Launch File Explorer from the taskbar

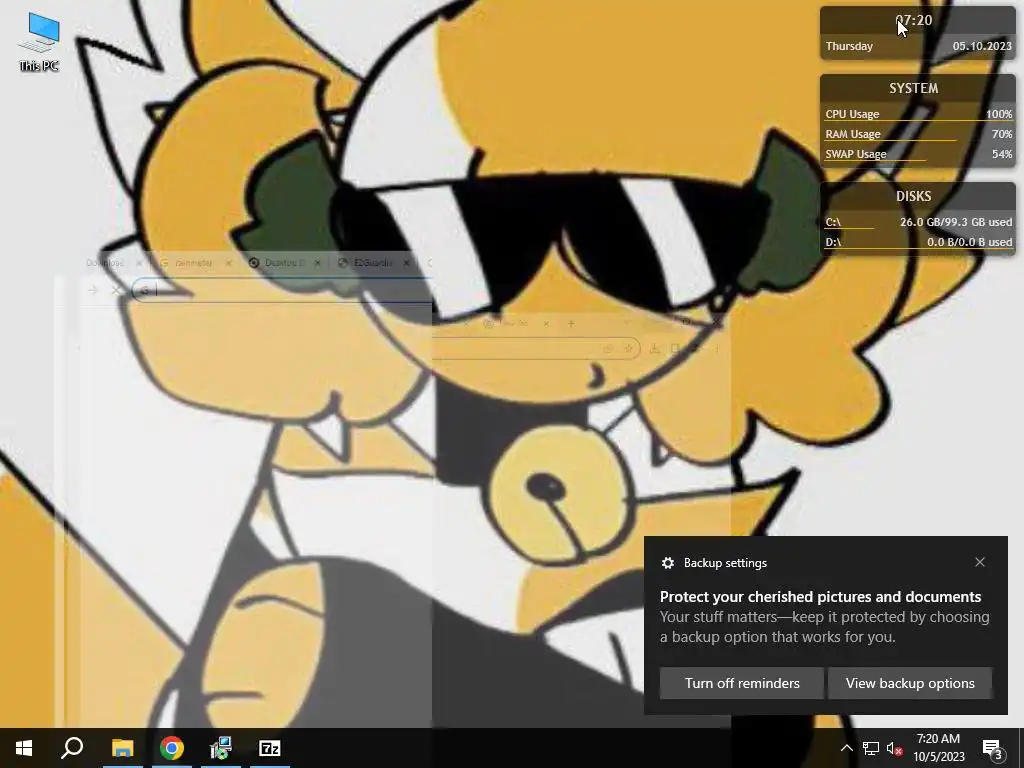(x=122, y=748)
